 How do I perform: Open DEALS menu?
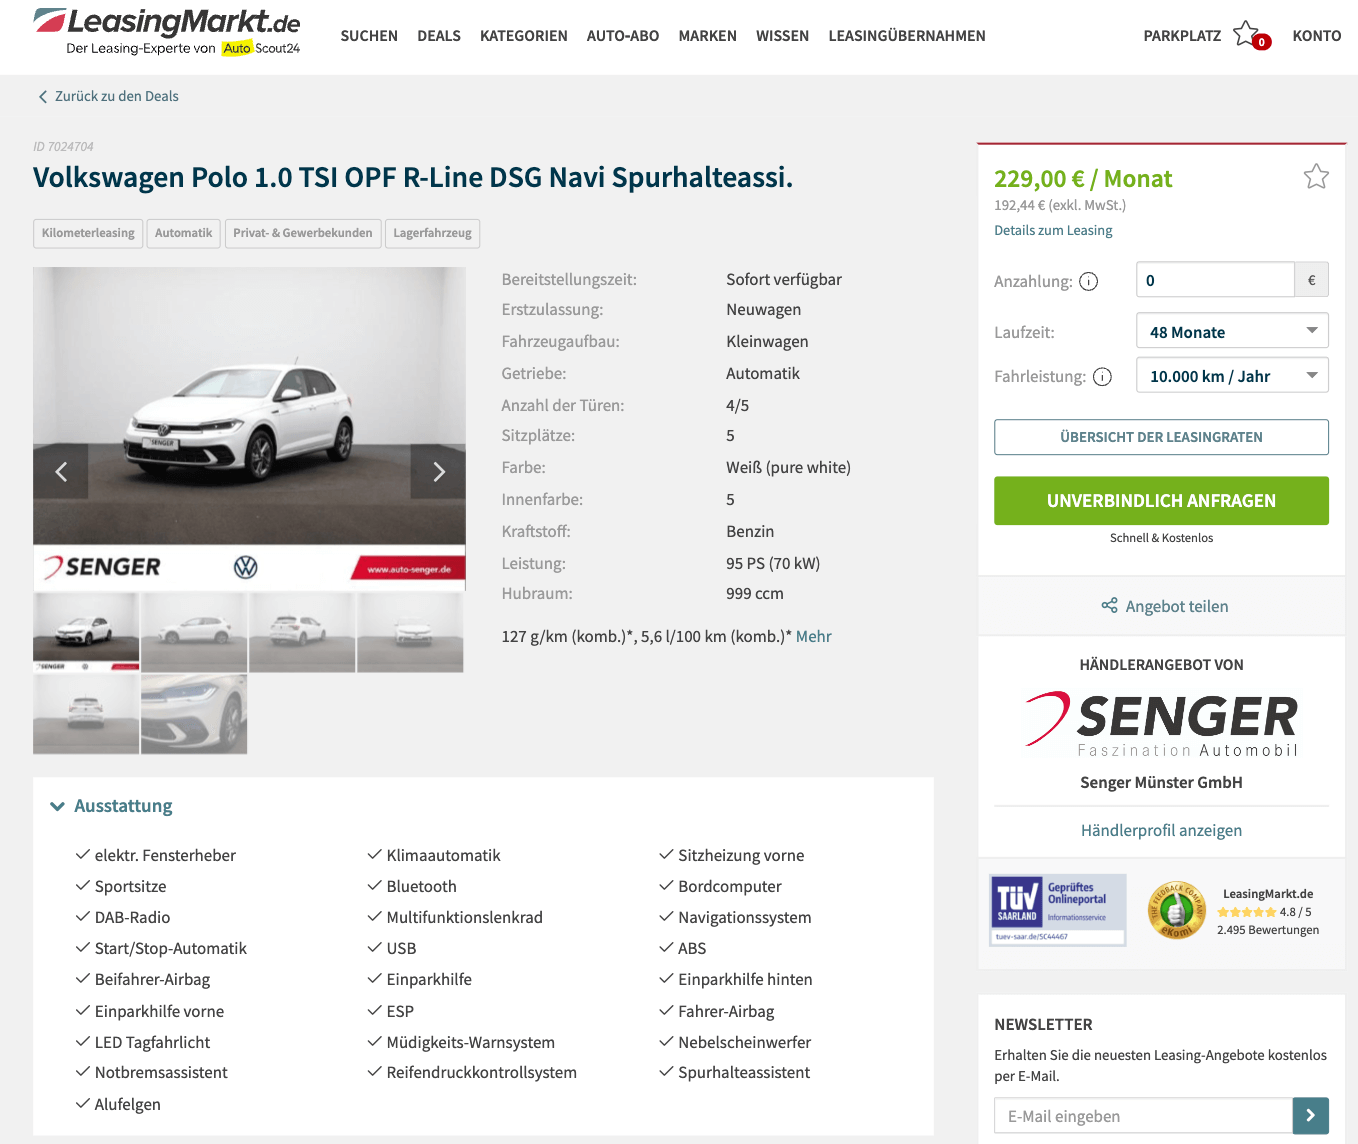(439, 36)
